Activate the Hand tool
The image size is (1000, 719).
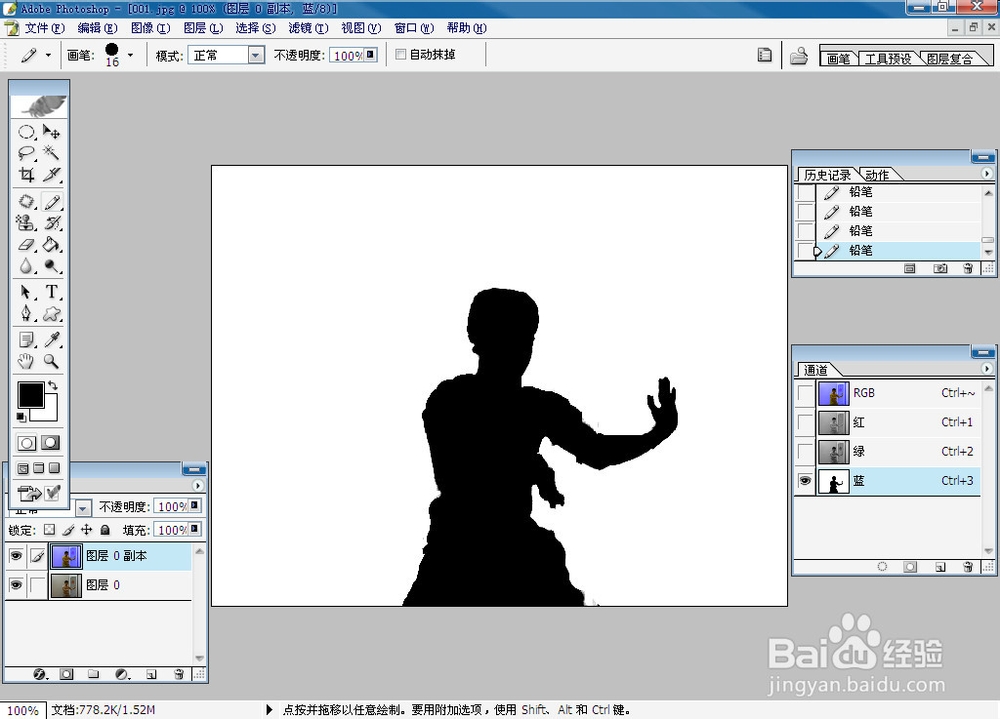[x=26, y=362]
